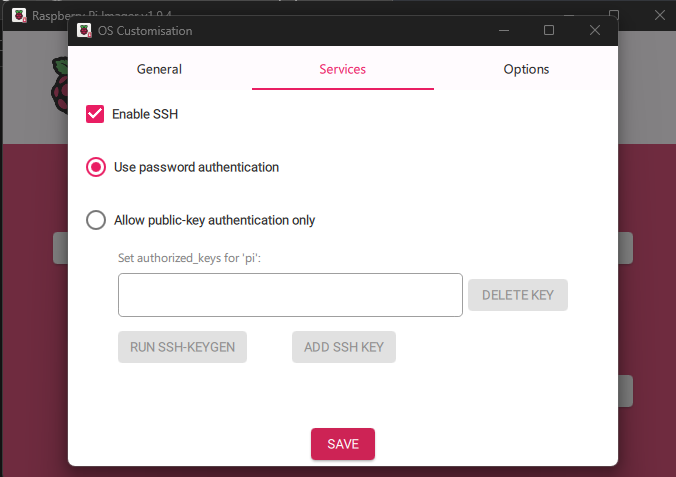Click the ADD SSH KEY button
This screenshot has width=676, height=477.
(344, 347)
